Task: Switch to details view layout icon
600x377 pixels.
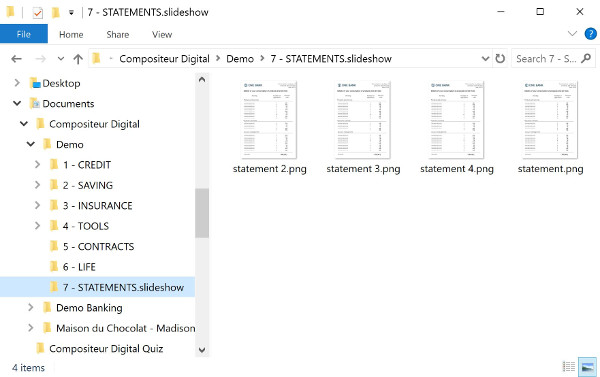Action: coord(569,367)
